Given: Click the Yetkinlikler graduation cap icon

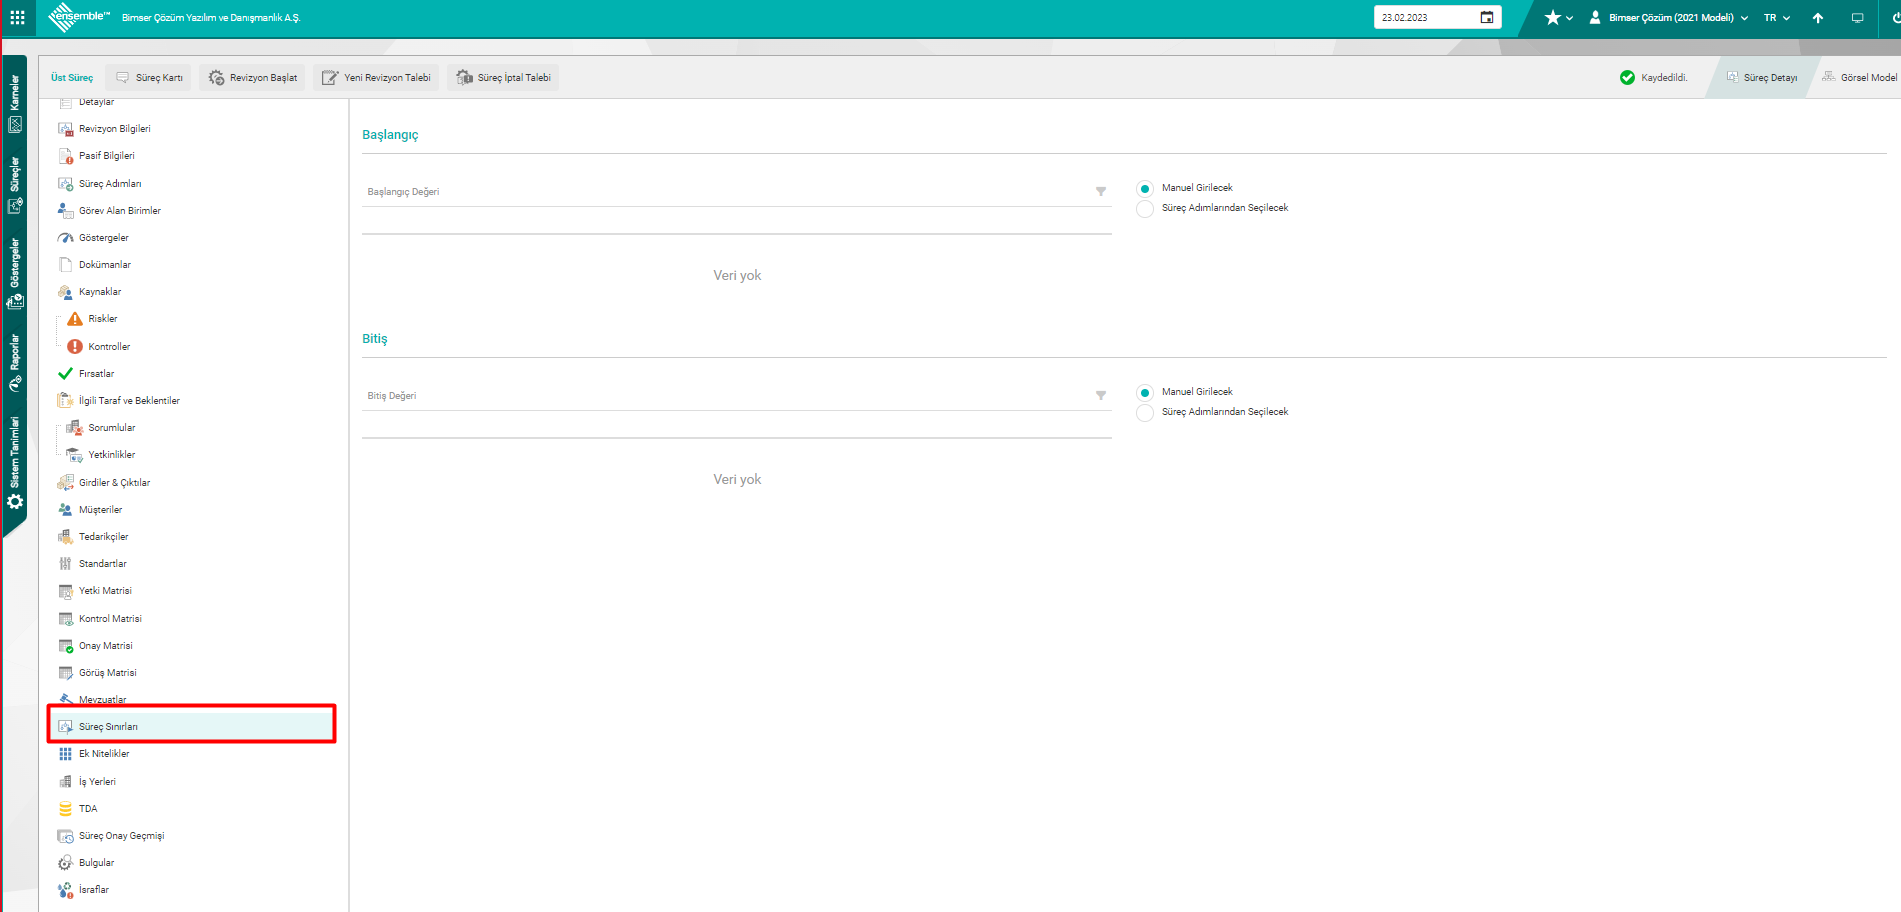Looking at the screenshot, I should pos(75,455).
